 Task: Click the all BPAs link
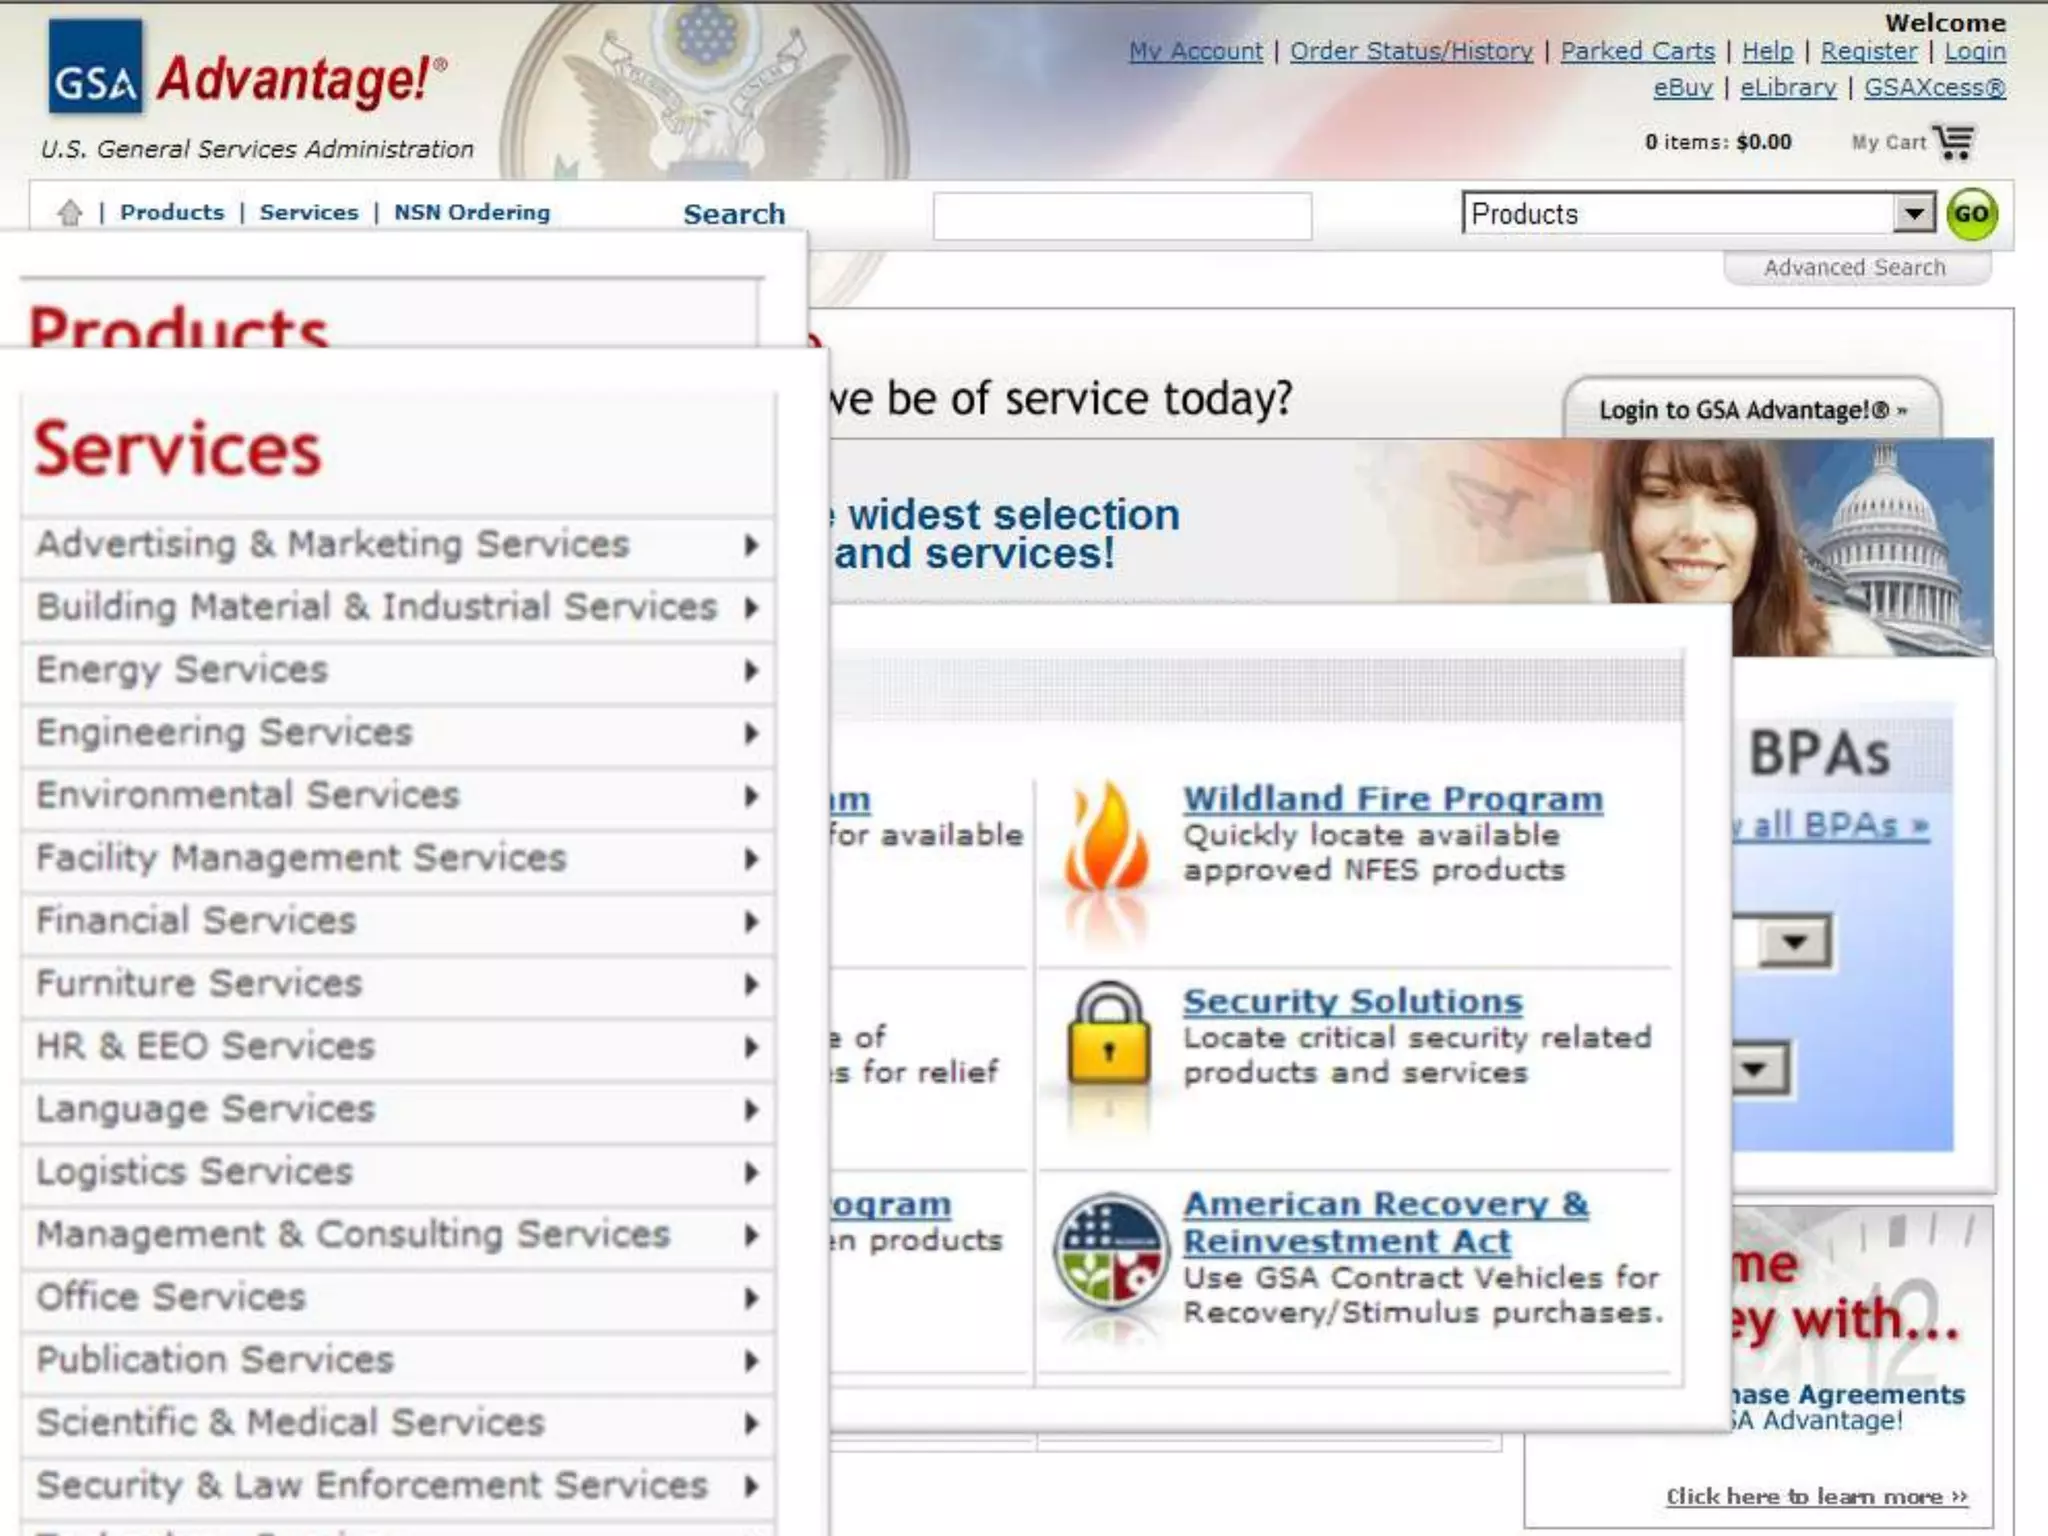[1830, 826]
